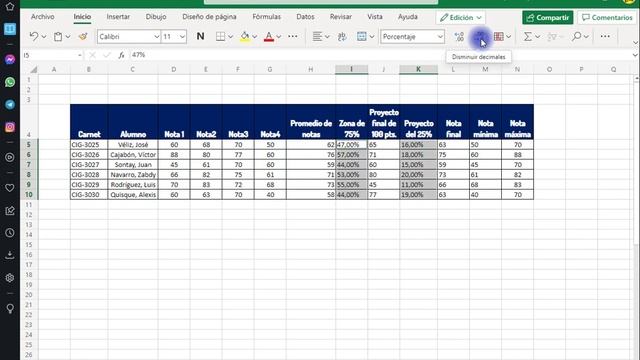Click the text alignment icon
The image size is (640, 360).
[317, 36]
